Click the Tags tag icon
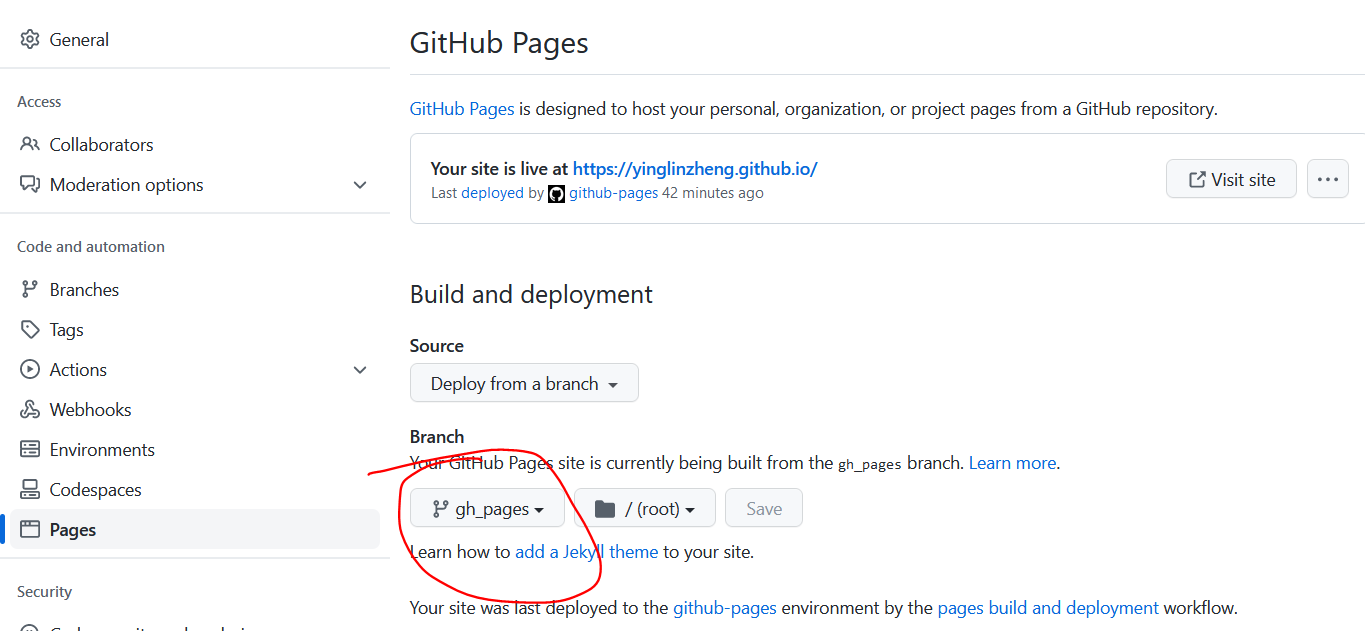This screenshot has width=1365, height=631. click(x=30, y=329)
